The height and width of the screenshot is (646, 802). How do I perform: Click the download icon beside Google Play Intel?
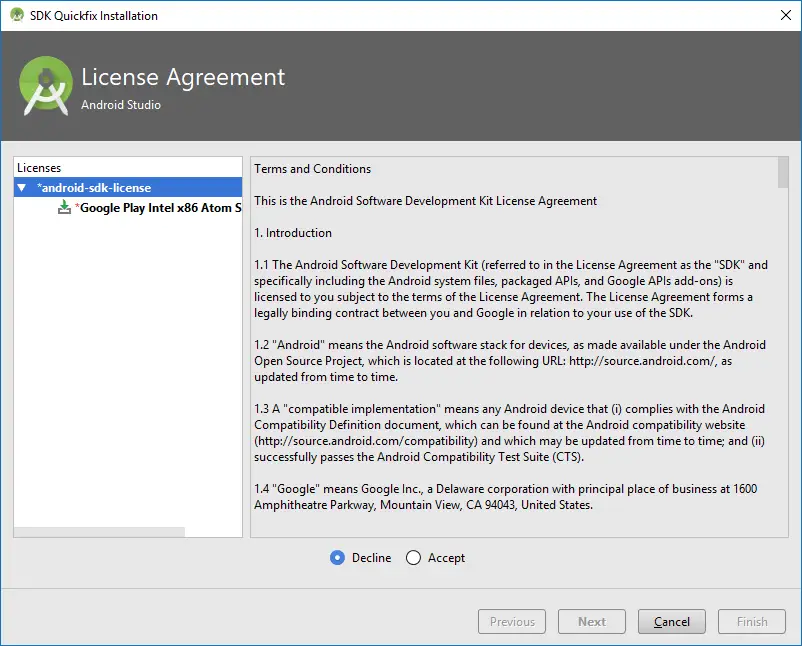tap(64, 207)
